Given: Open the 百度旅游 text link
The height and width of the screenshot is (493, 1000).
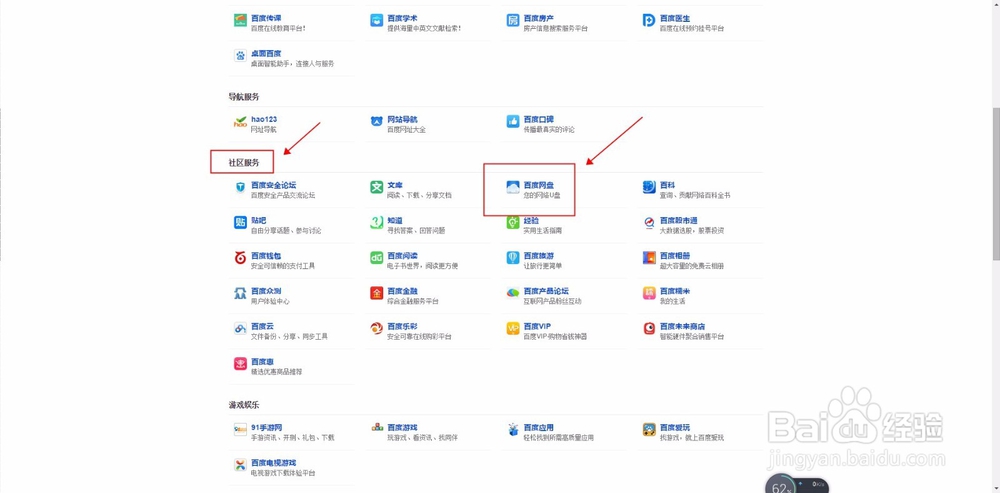Looking at the screenshot, I should (x=539, y=256).
